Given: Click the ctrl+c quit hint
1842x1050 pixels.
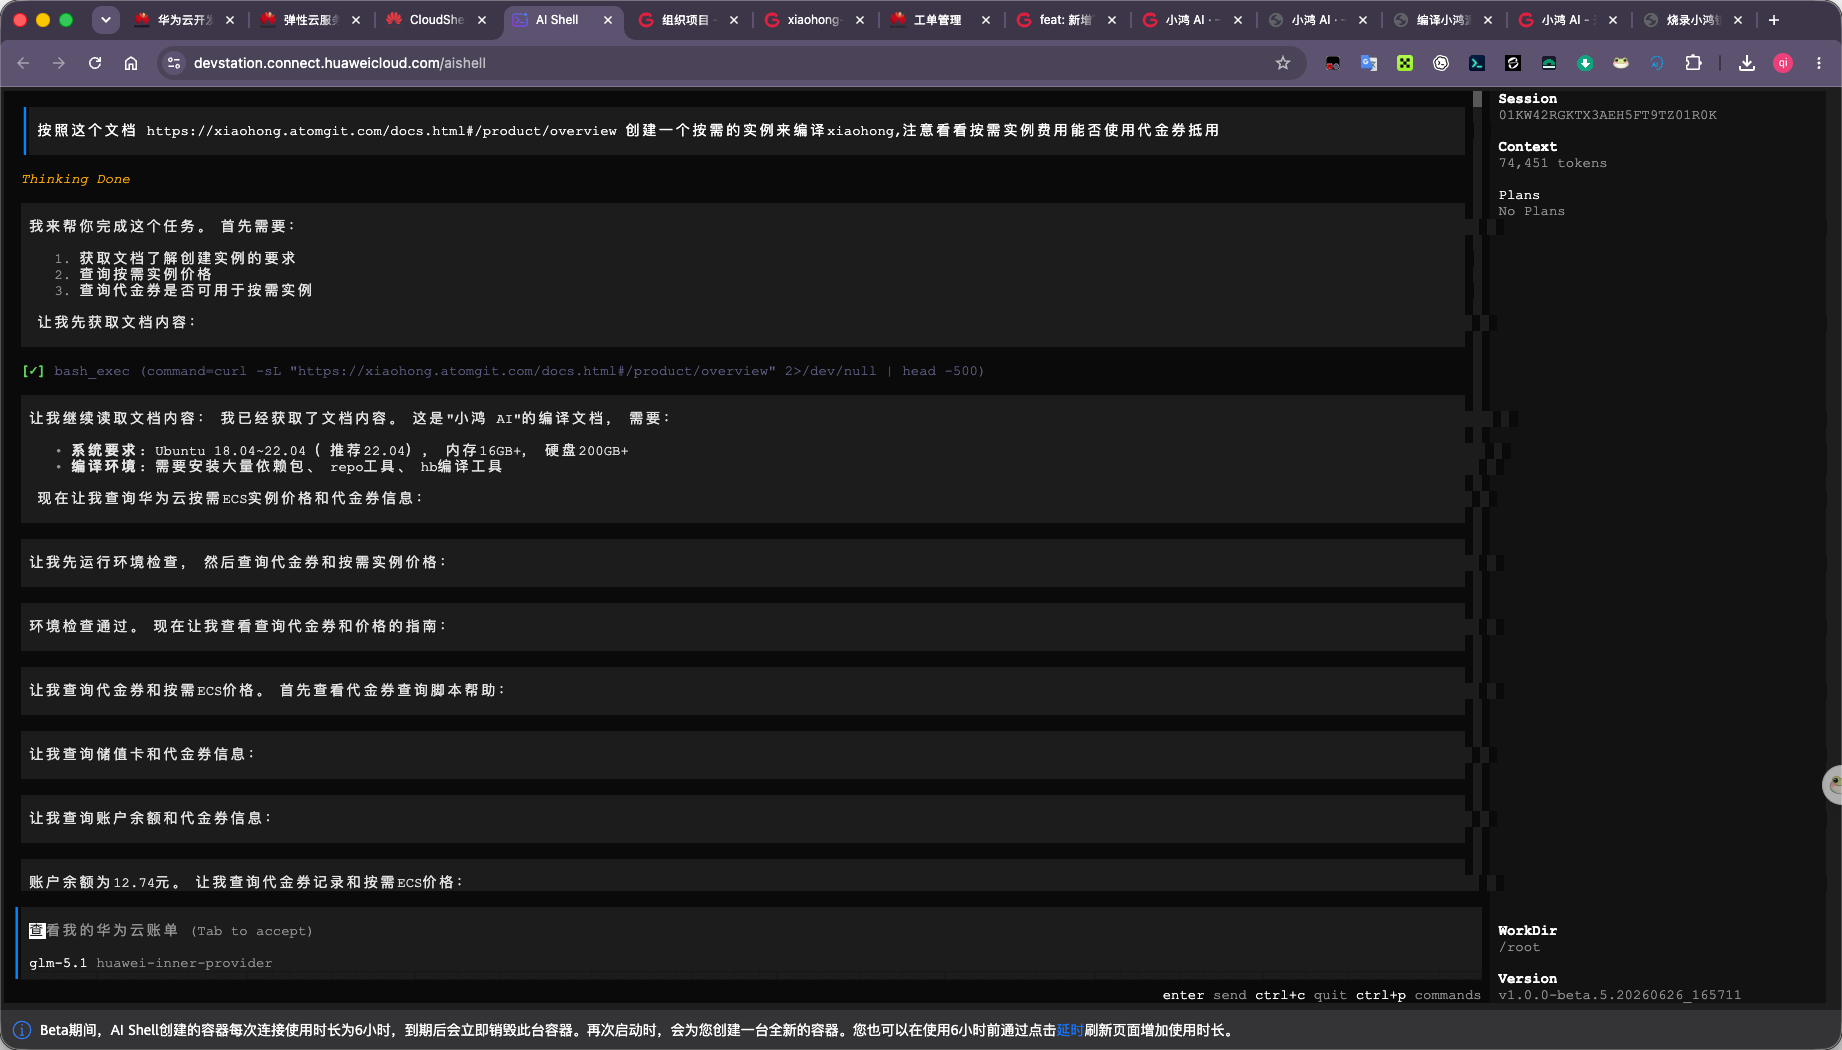Looking at the screenshot, I should [x=1301, y=995].
